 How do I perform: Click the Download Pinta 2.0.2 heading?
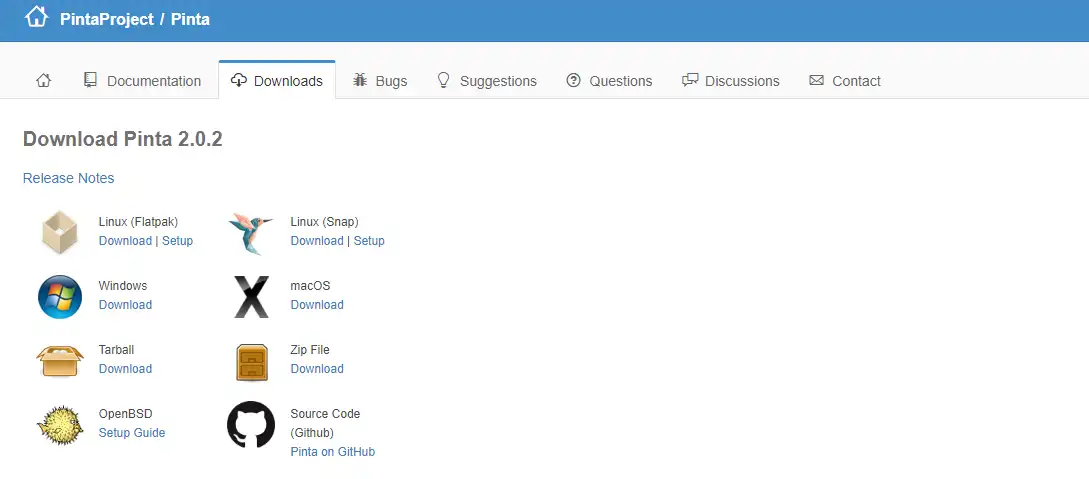123,139
